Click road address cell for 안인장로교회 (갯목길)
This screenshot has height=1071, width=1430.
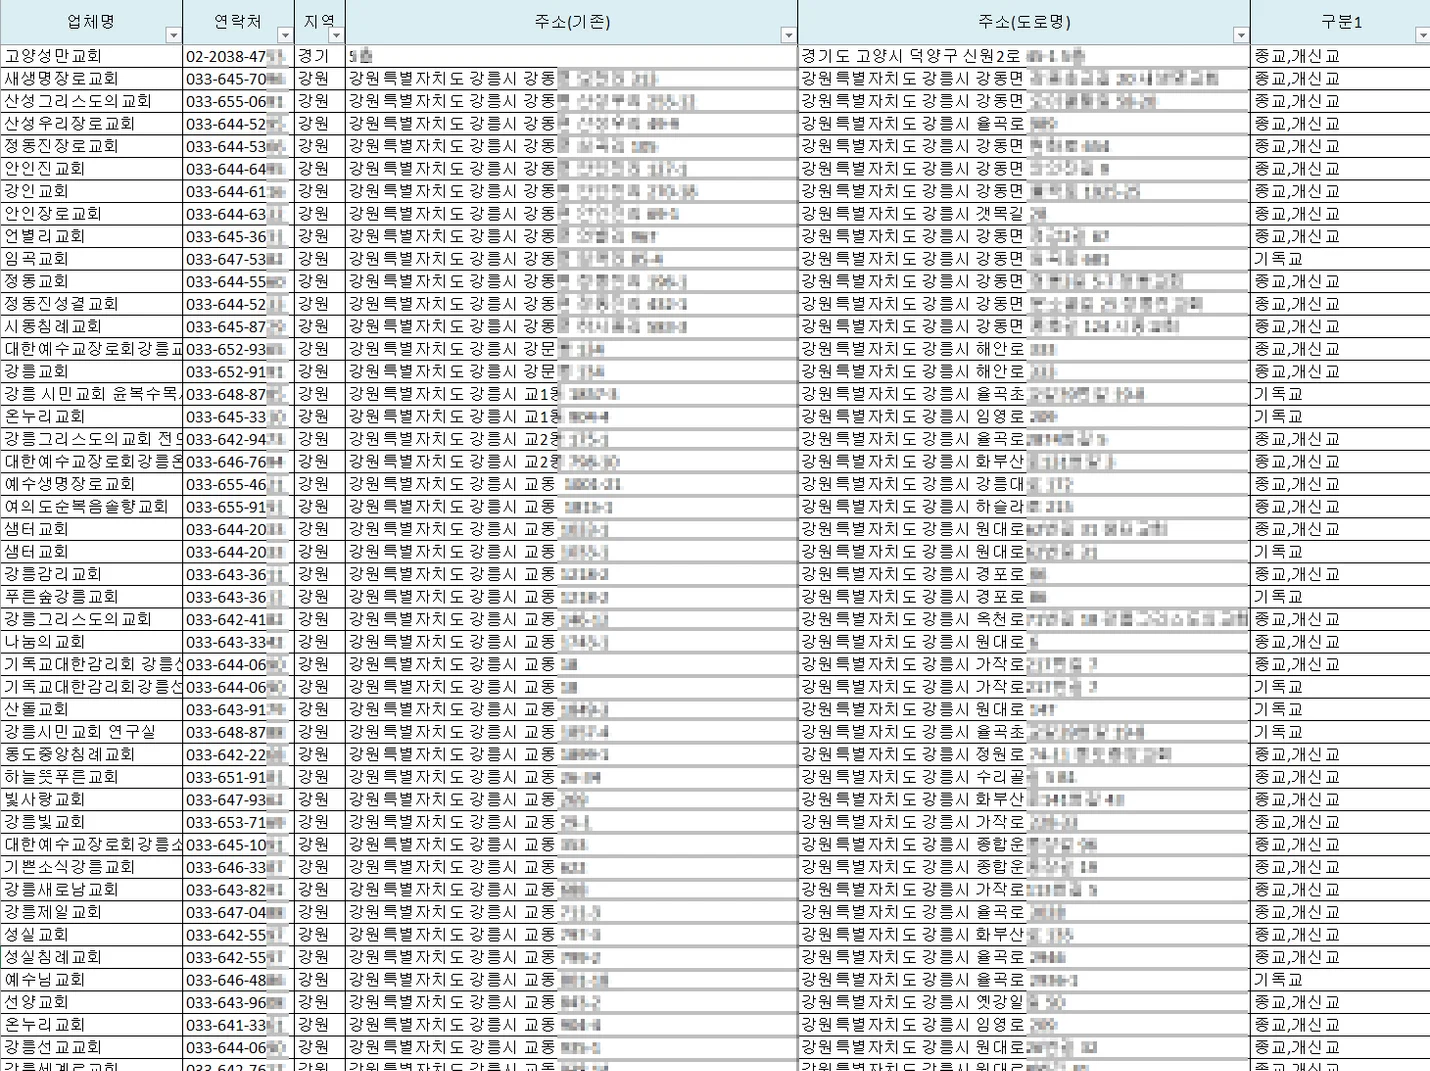point(1024,213)
